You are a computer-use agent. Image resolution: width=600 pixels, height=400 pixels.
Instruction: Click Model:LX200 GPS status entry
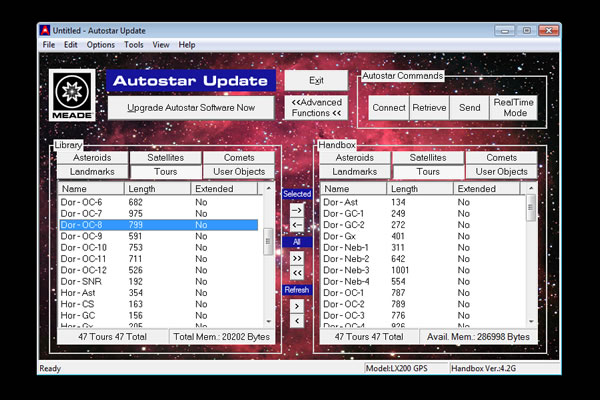point(406,369)
